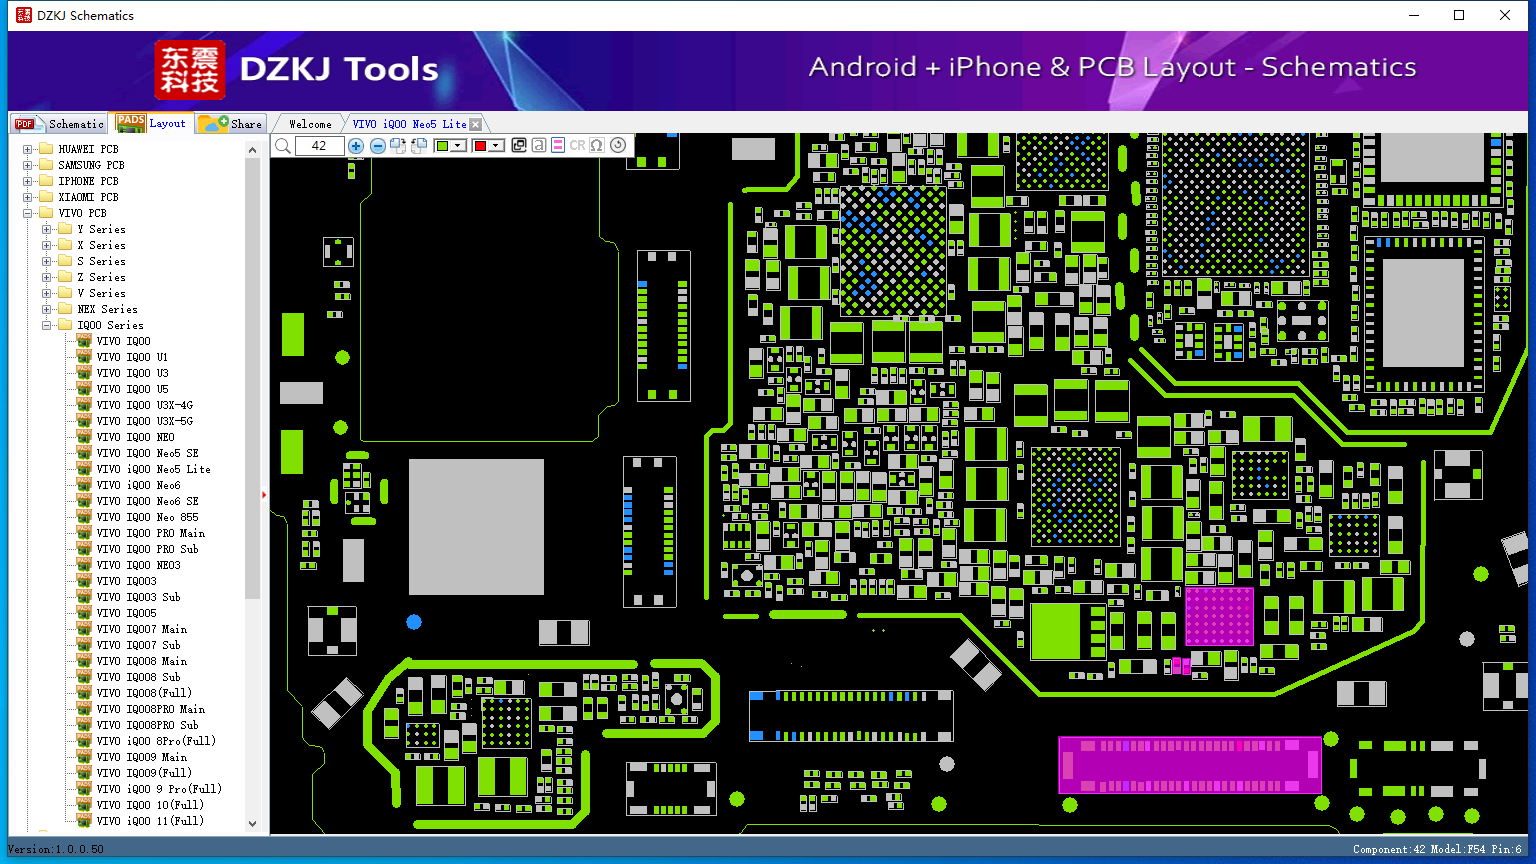Open the red color dropdown arrow
Screen dimensions: 1536x864
coord(496,146)
